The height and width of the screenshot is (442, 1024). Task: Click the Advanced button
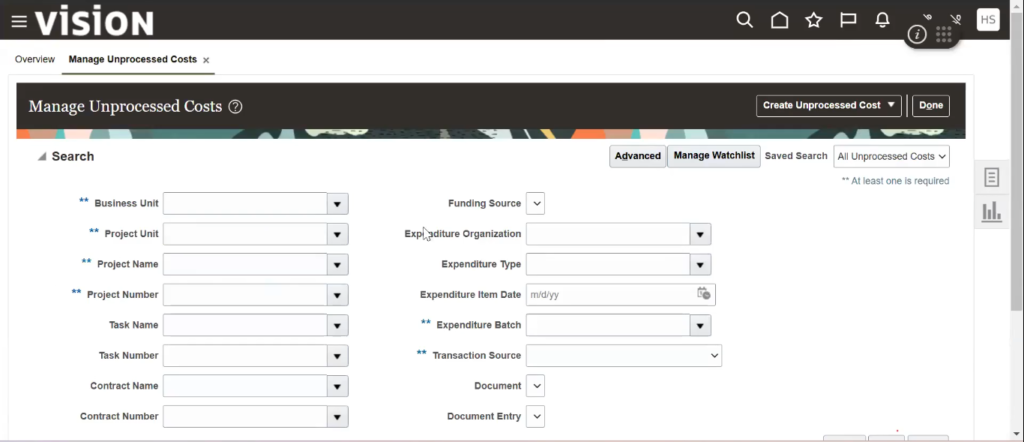(x=638, y=156)
